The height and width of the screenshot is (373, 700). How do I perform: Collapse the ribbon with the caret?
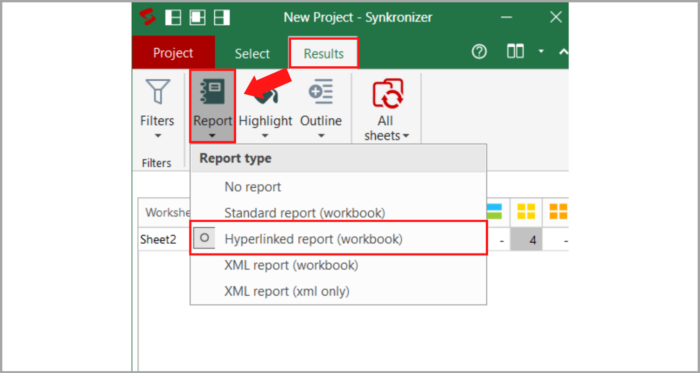tap(563, 52)
